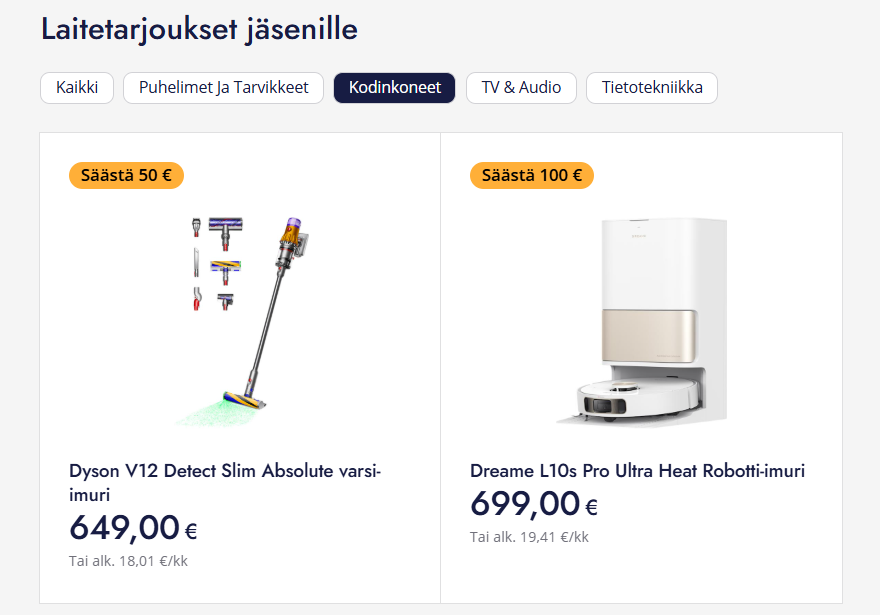Image resolution: width=880 pixels, height=615 pixels.
Task: Click the green laser light under the Dyson head
Action: coord(205,412)
